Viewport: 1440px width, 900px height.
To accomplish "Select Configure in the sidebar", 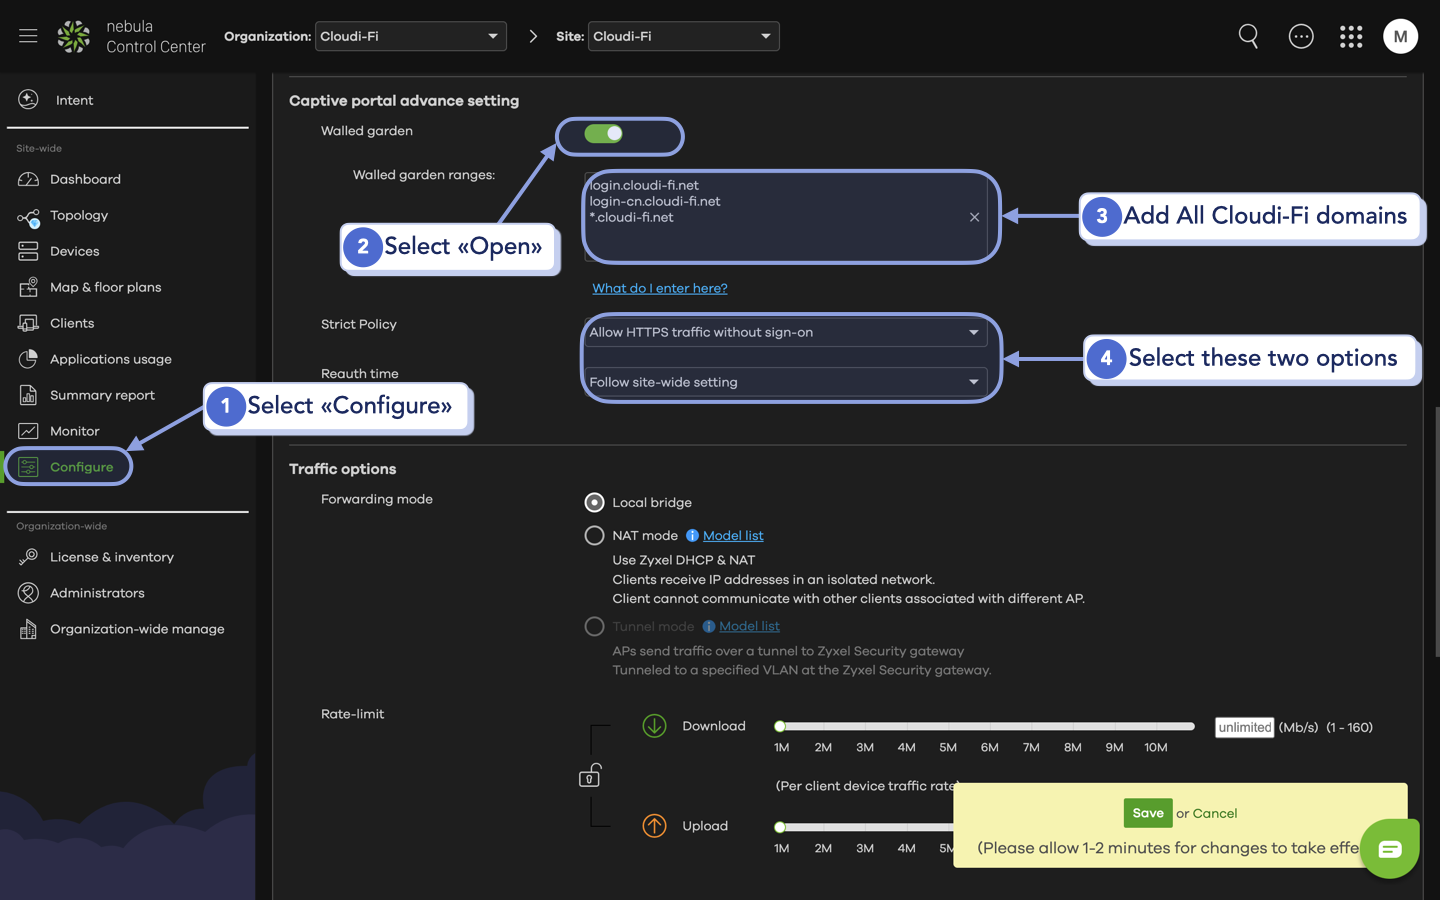I will 82,466.
